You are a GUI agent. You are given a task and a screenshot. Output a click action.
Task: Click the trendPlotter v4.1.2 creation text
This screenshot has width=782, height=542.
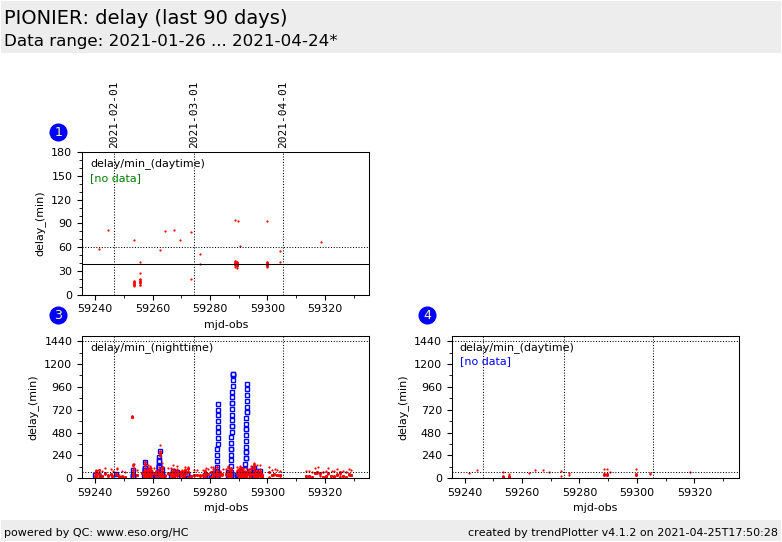[622, 532]
